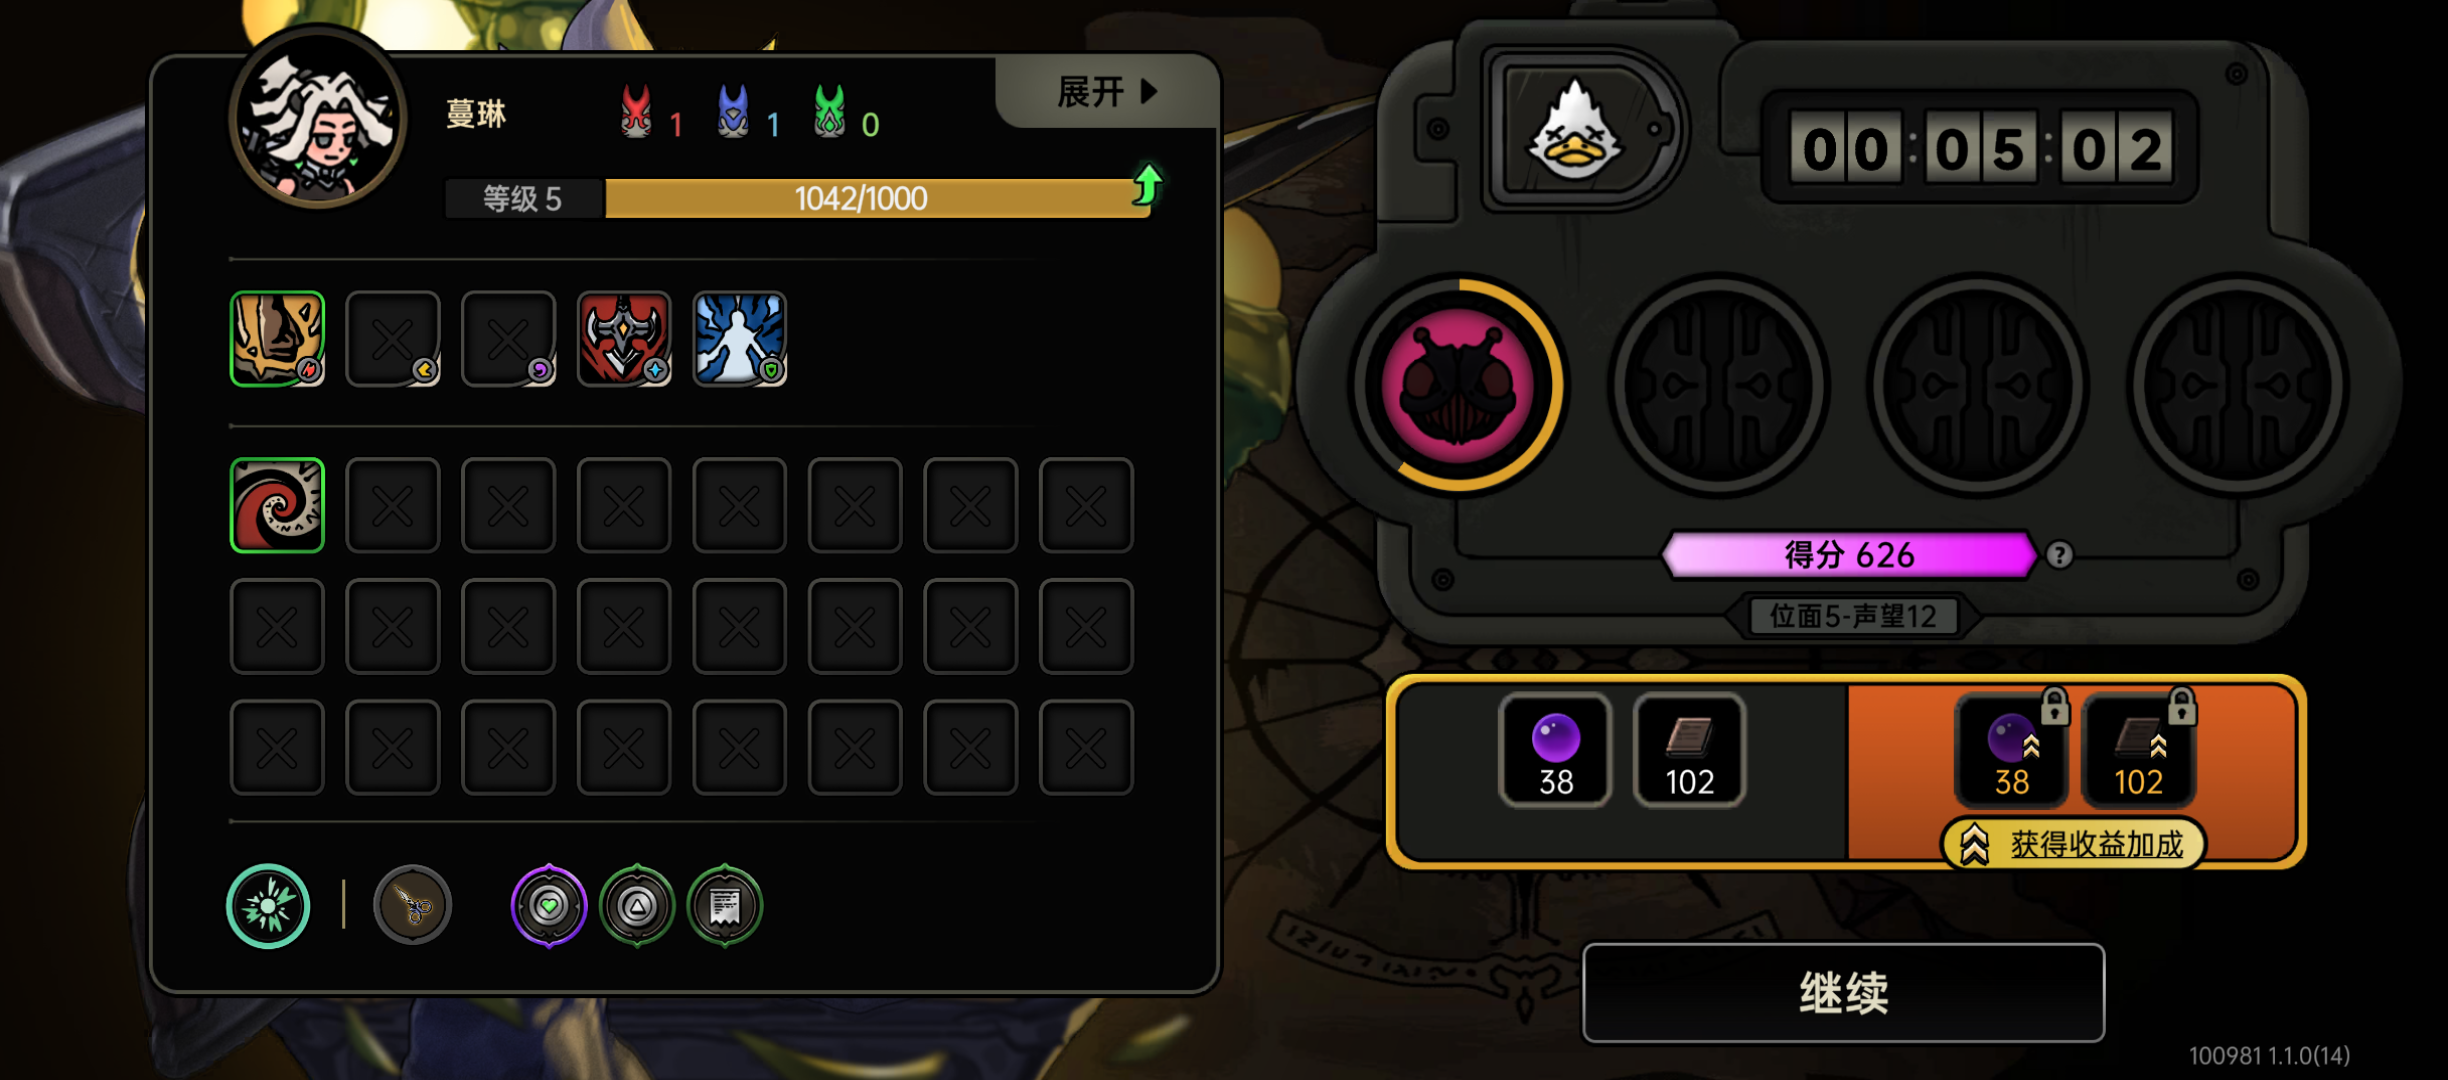The image size is (2448, 1080).
Task: Click the teal burst emblem icon
Action: click(x=268, y=906)
